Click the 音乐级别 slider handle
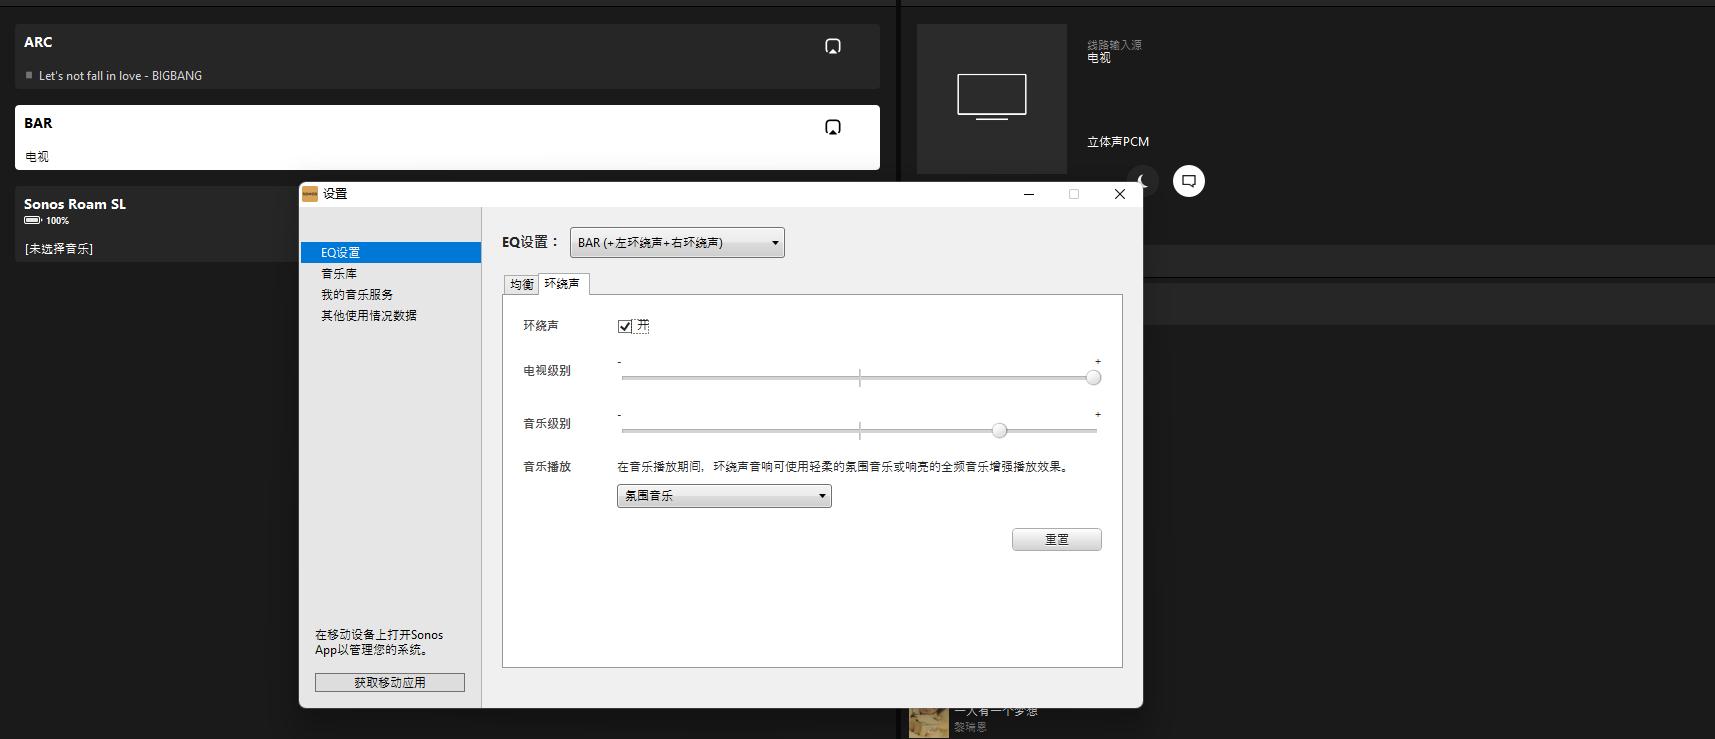1715x739 pixels. [x=999, y=430]
